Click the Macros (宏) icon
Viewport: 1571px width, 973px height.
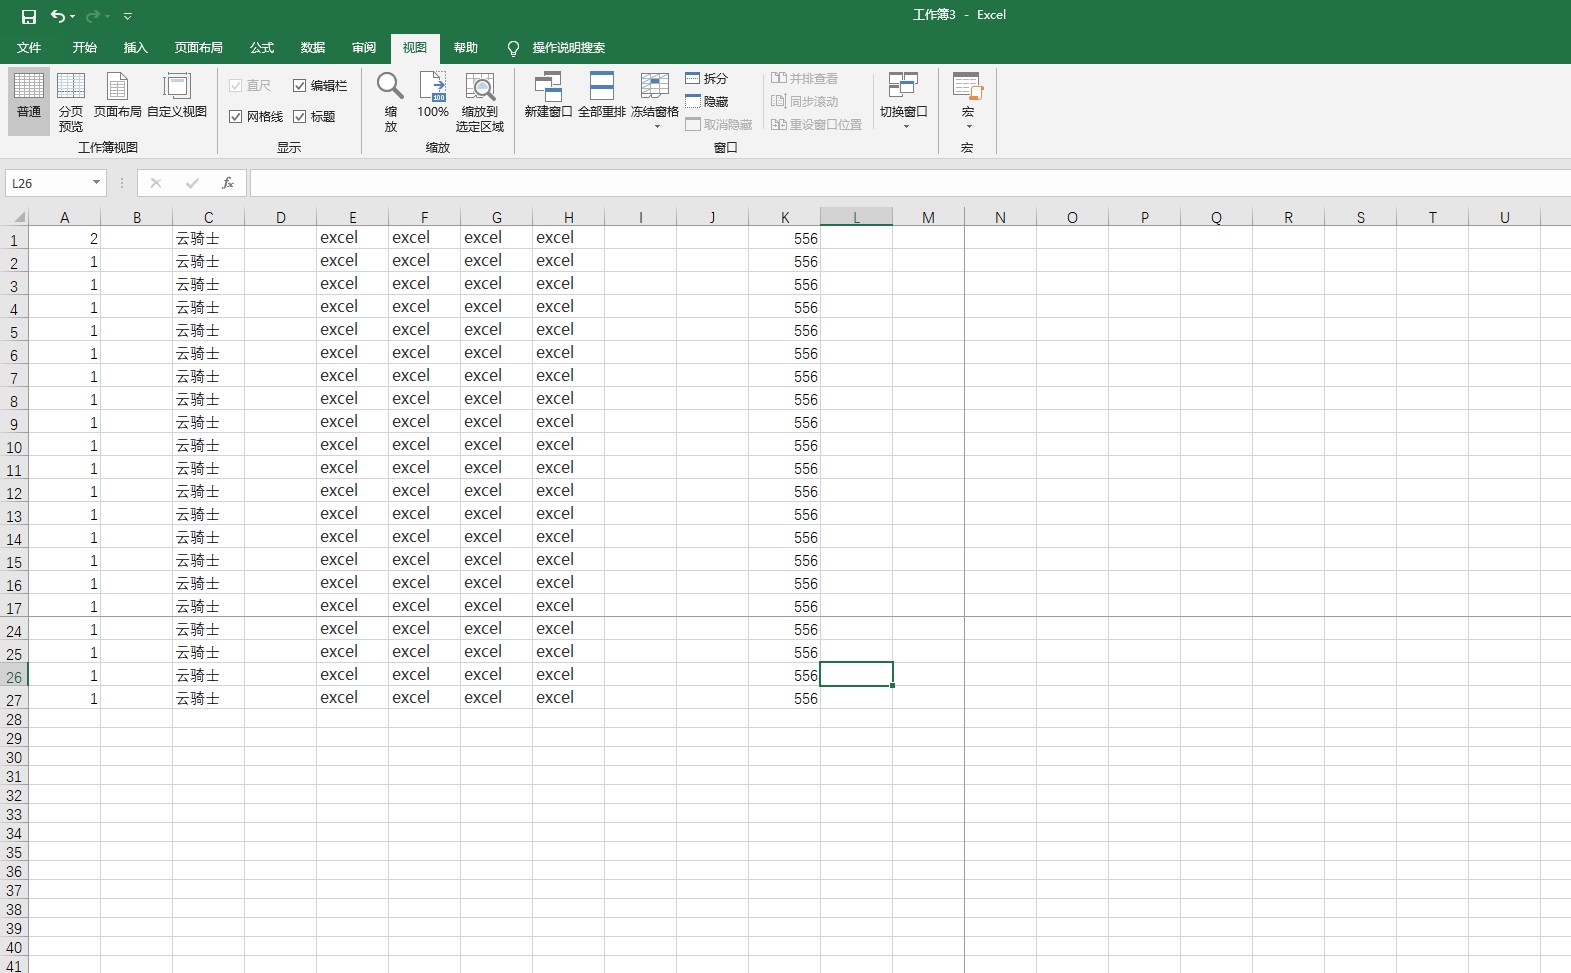968,86
